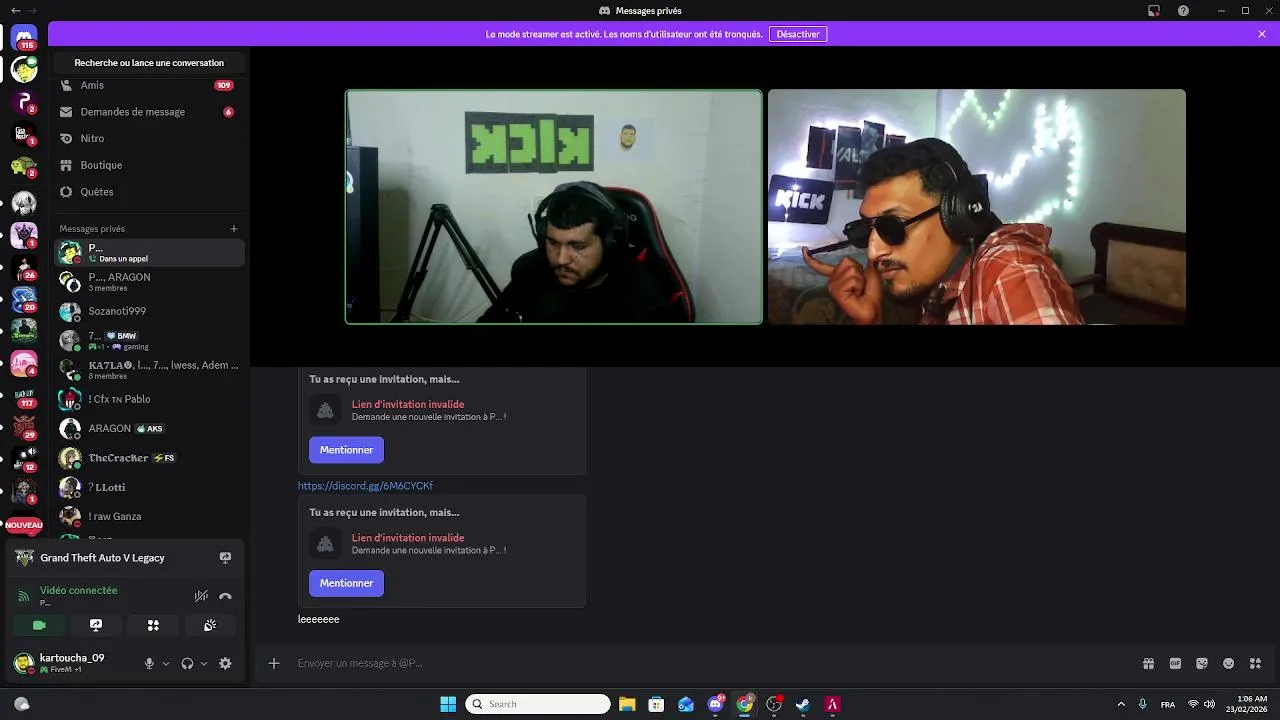Open the ? LLotti conversation
The height and width of the screenshot is (720, 1280).
(x=148, y=487)
